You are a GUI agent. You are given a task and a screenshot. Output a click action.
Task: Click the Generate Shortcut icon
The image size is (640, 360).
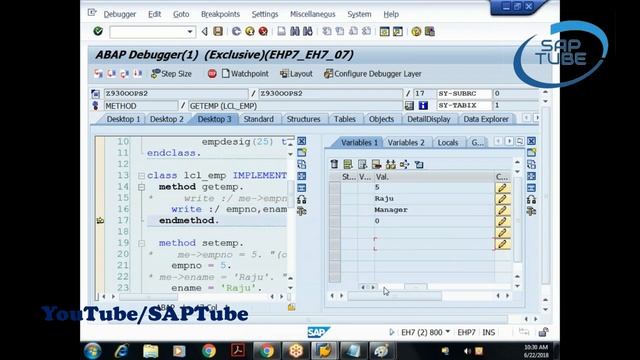coord(398,31)
